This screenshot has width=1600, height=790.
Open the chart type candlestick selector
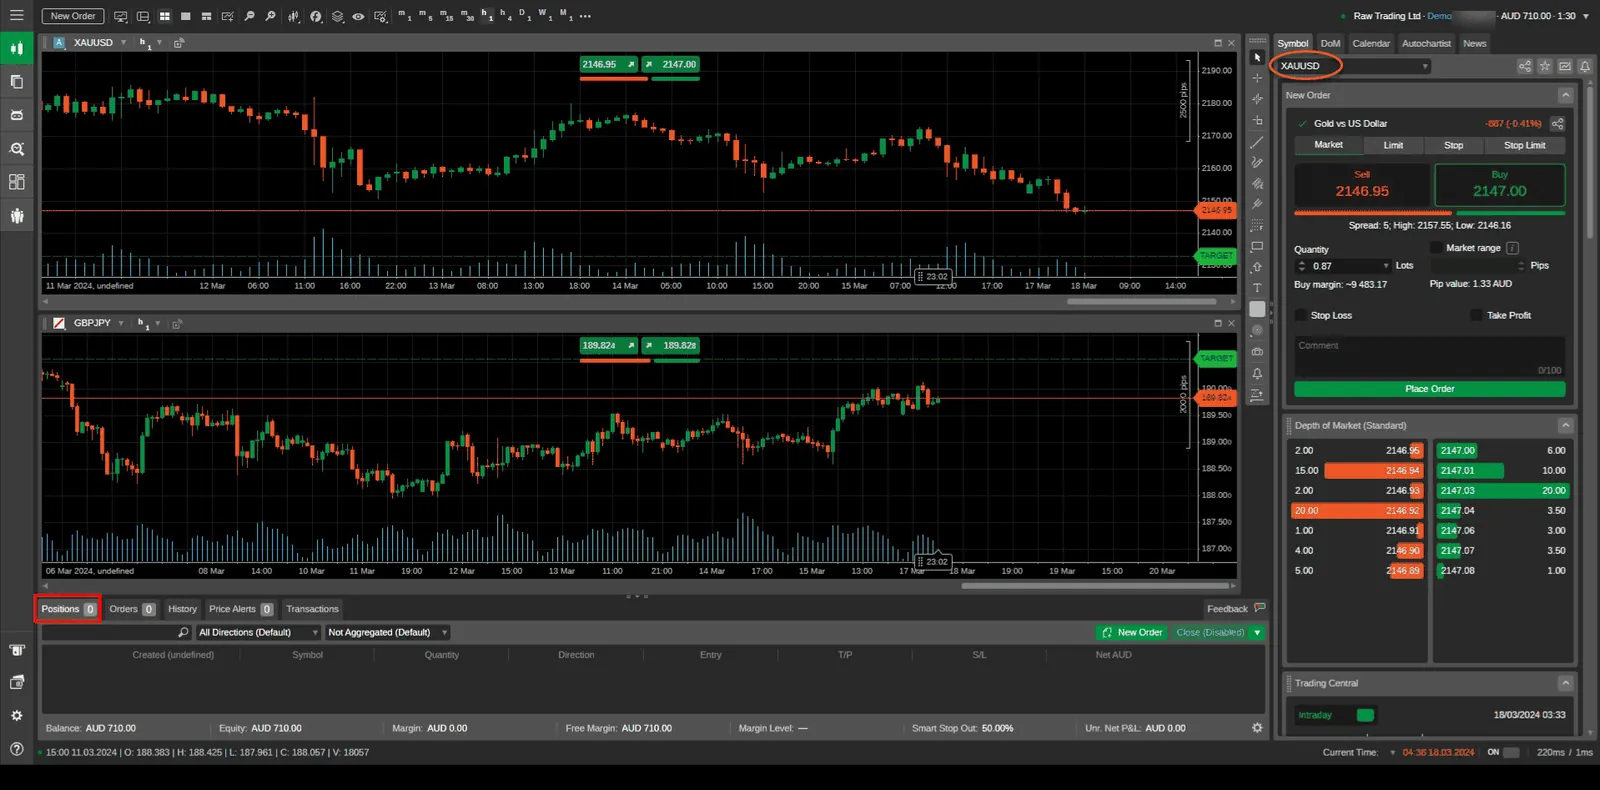click(294, 16)
